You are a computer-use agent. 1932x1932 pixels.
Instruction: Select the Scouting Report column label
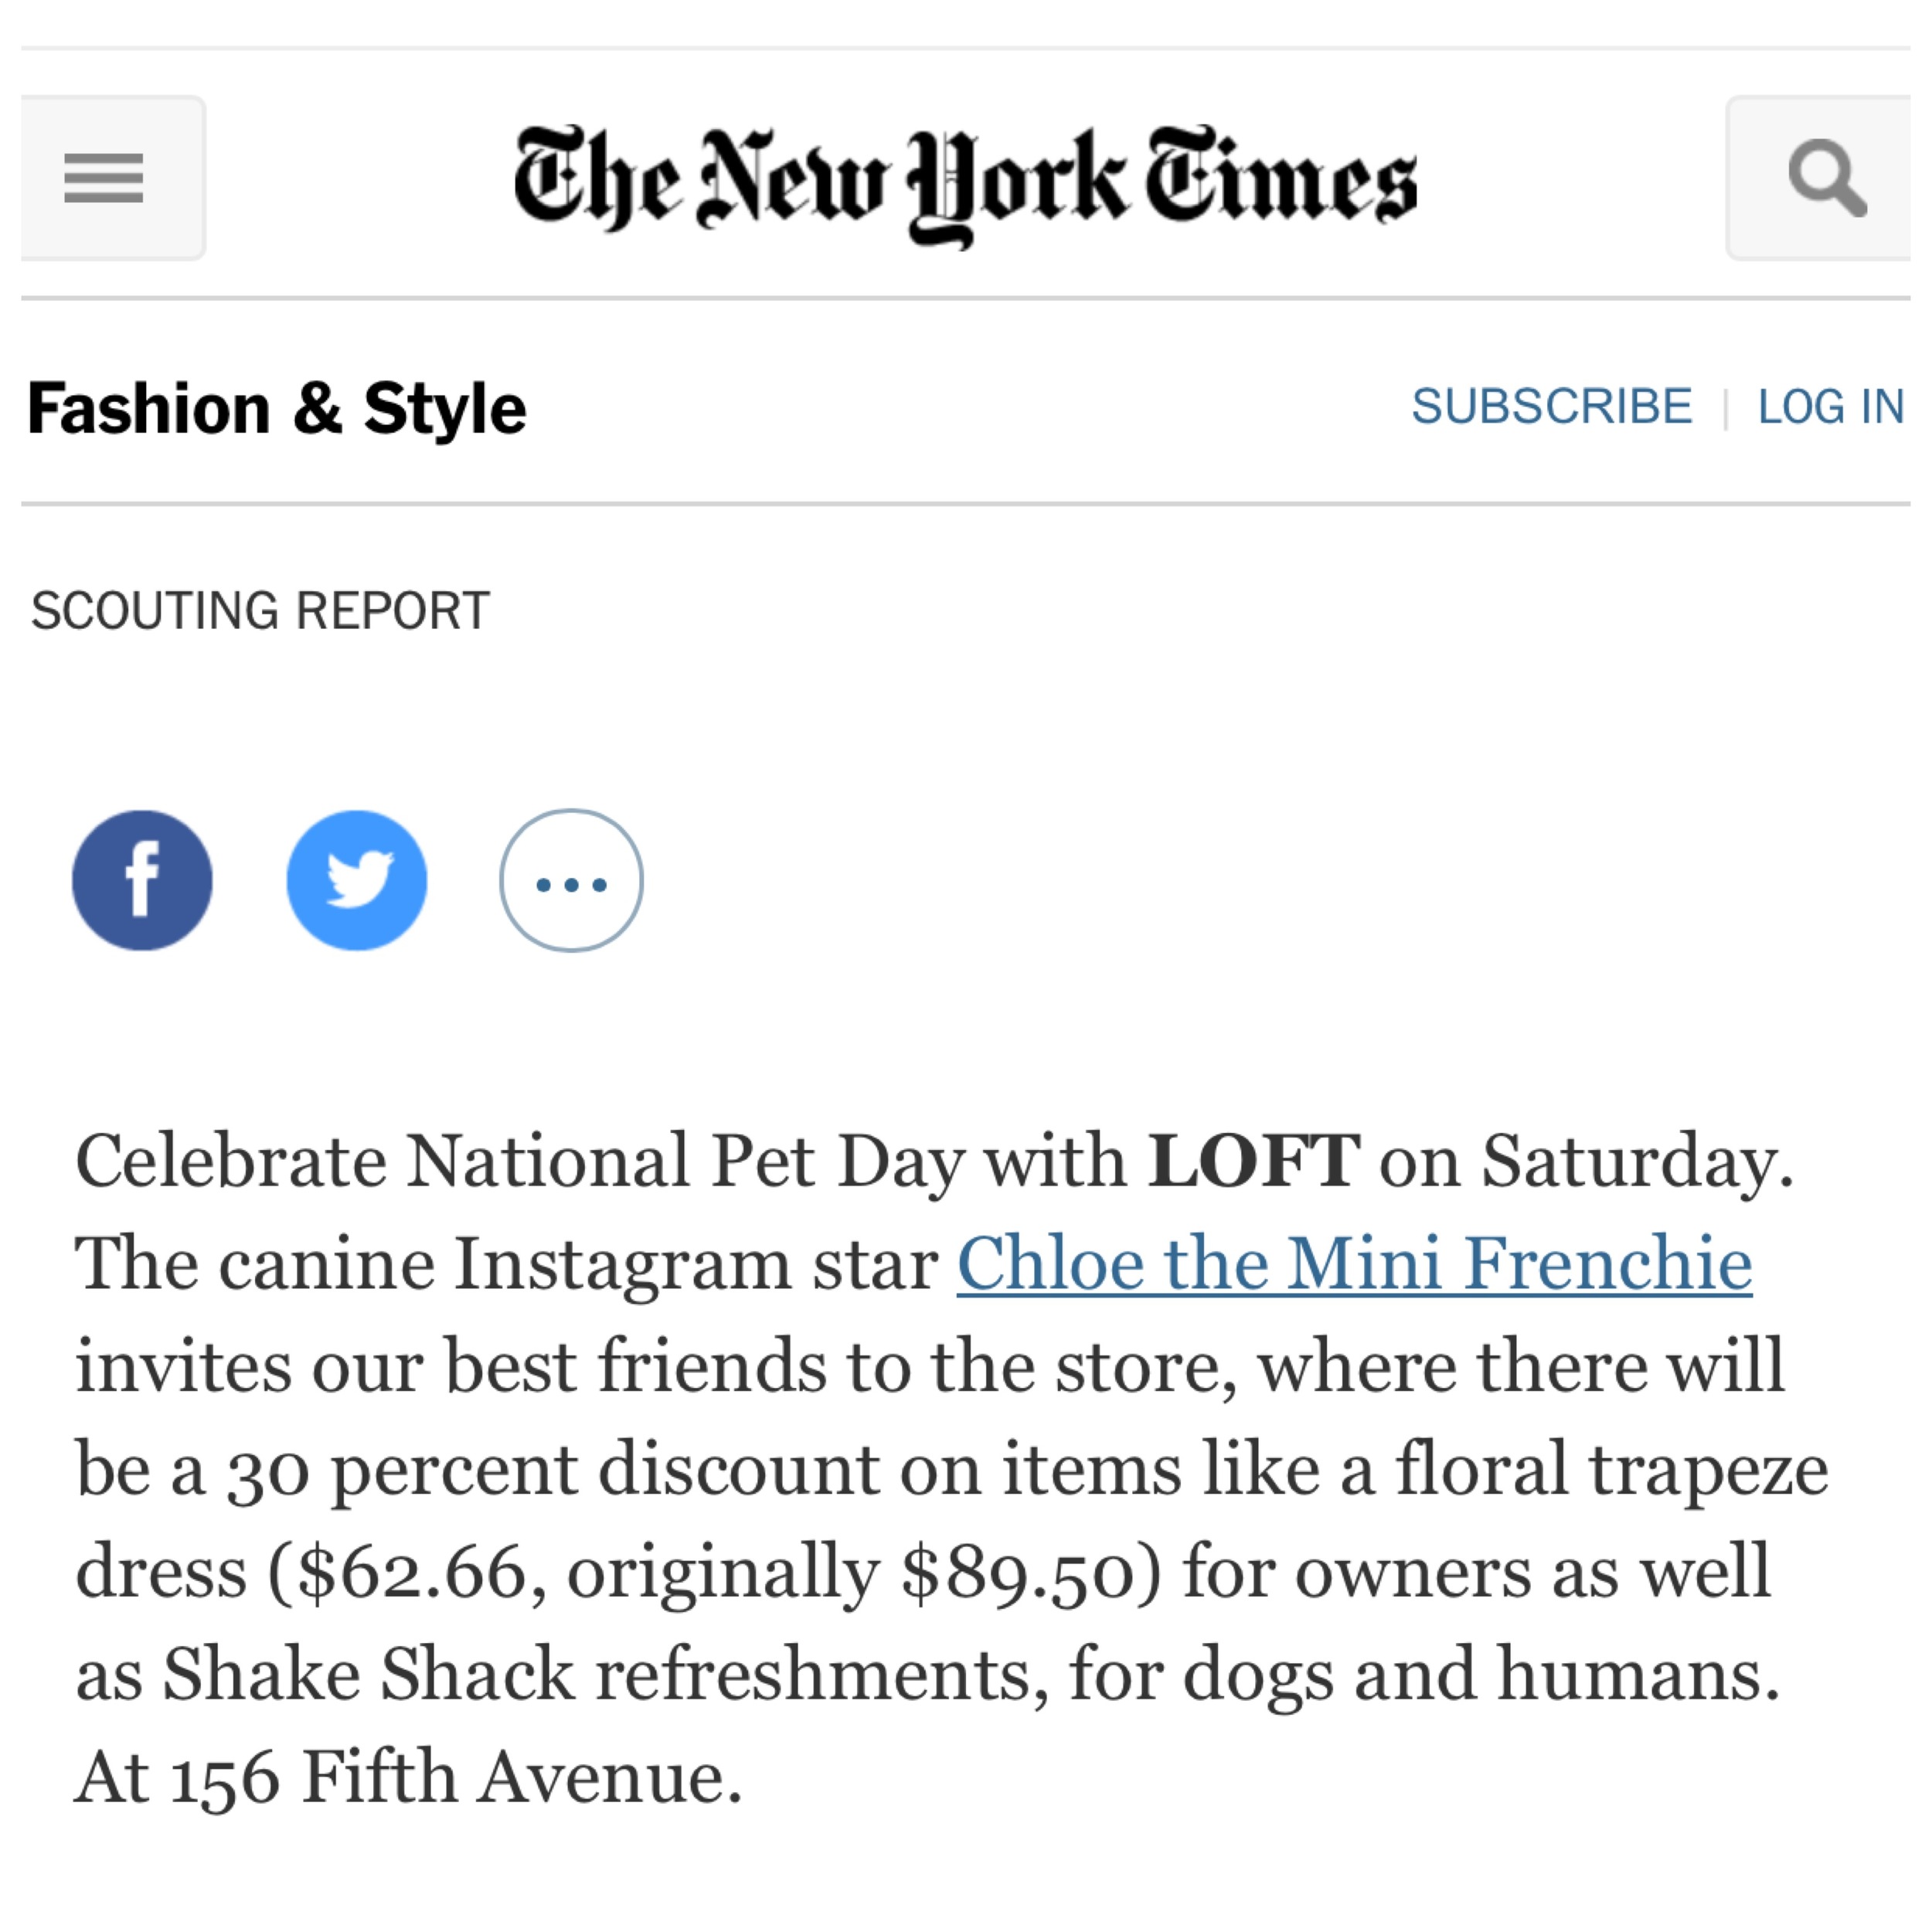pos(260,611)
